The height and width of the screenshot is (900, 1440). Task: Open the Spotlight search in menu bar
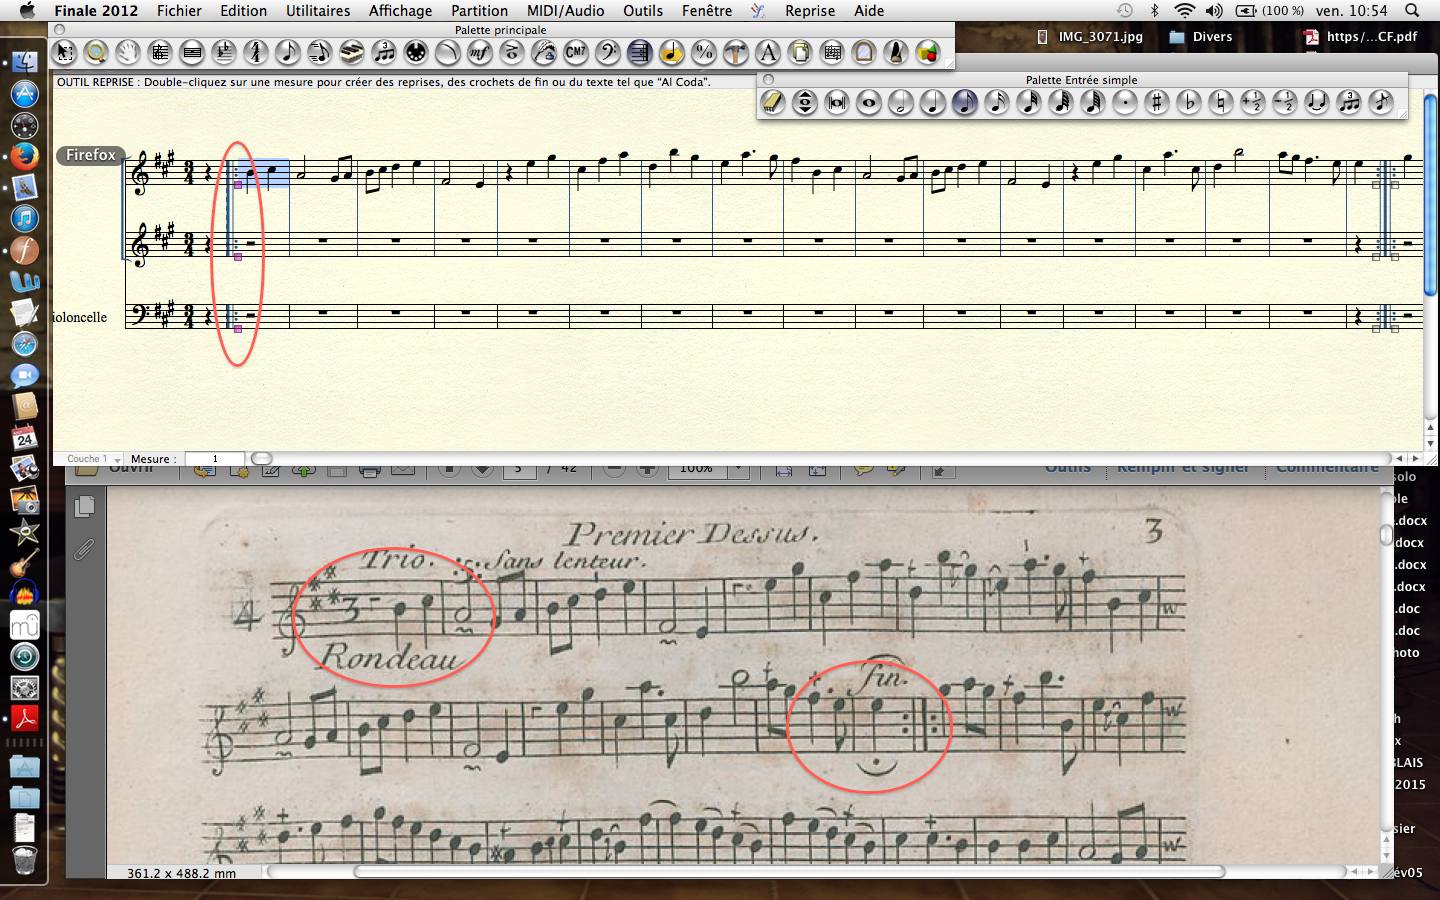coord(1412,11)
